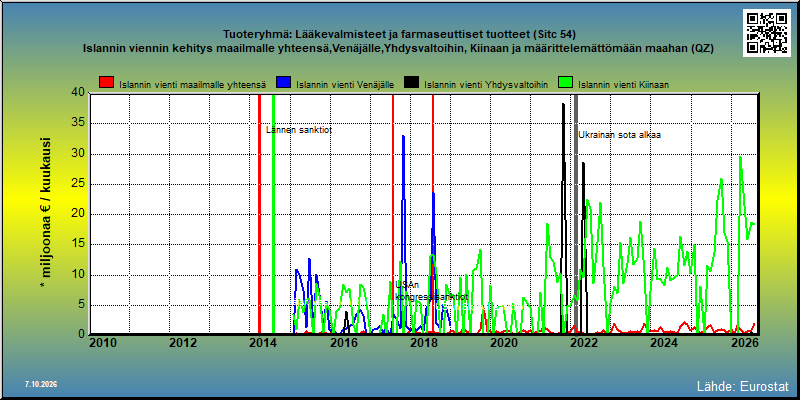Select legend label 'Islannin vienti Yhdysvaltoihin'
The height and width of the screenshot is (400, 800).
click(486, 85)
